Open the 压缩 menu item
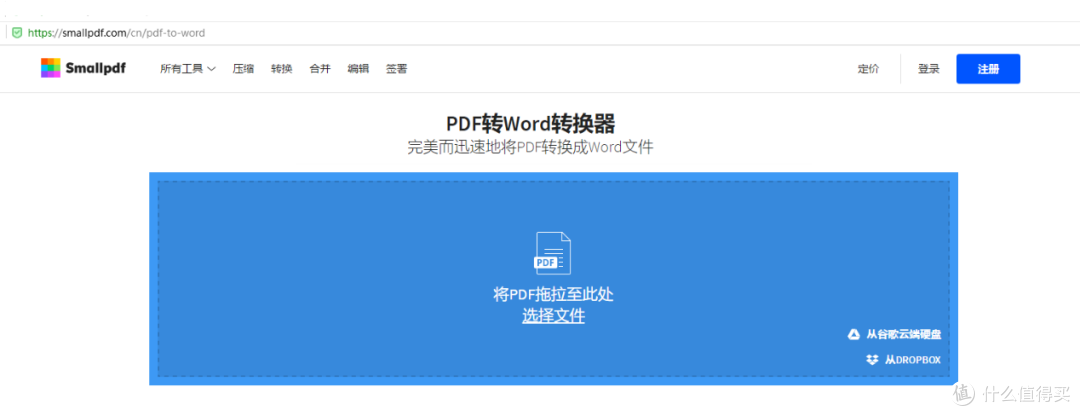Image resolution: width=1080 pixels, height=416 pixels. tap(243, 69)
